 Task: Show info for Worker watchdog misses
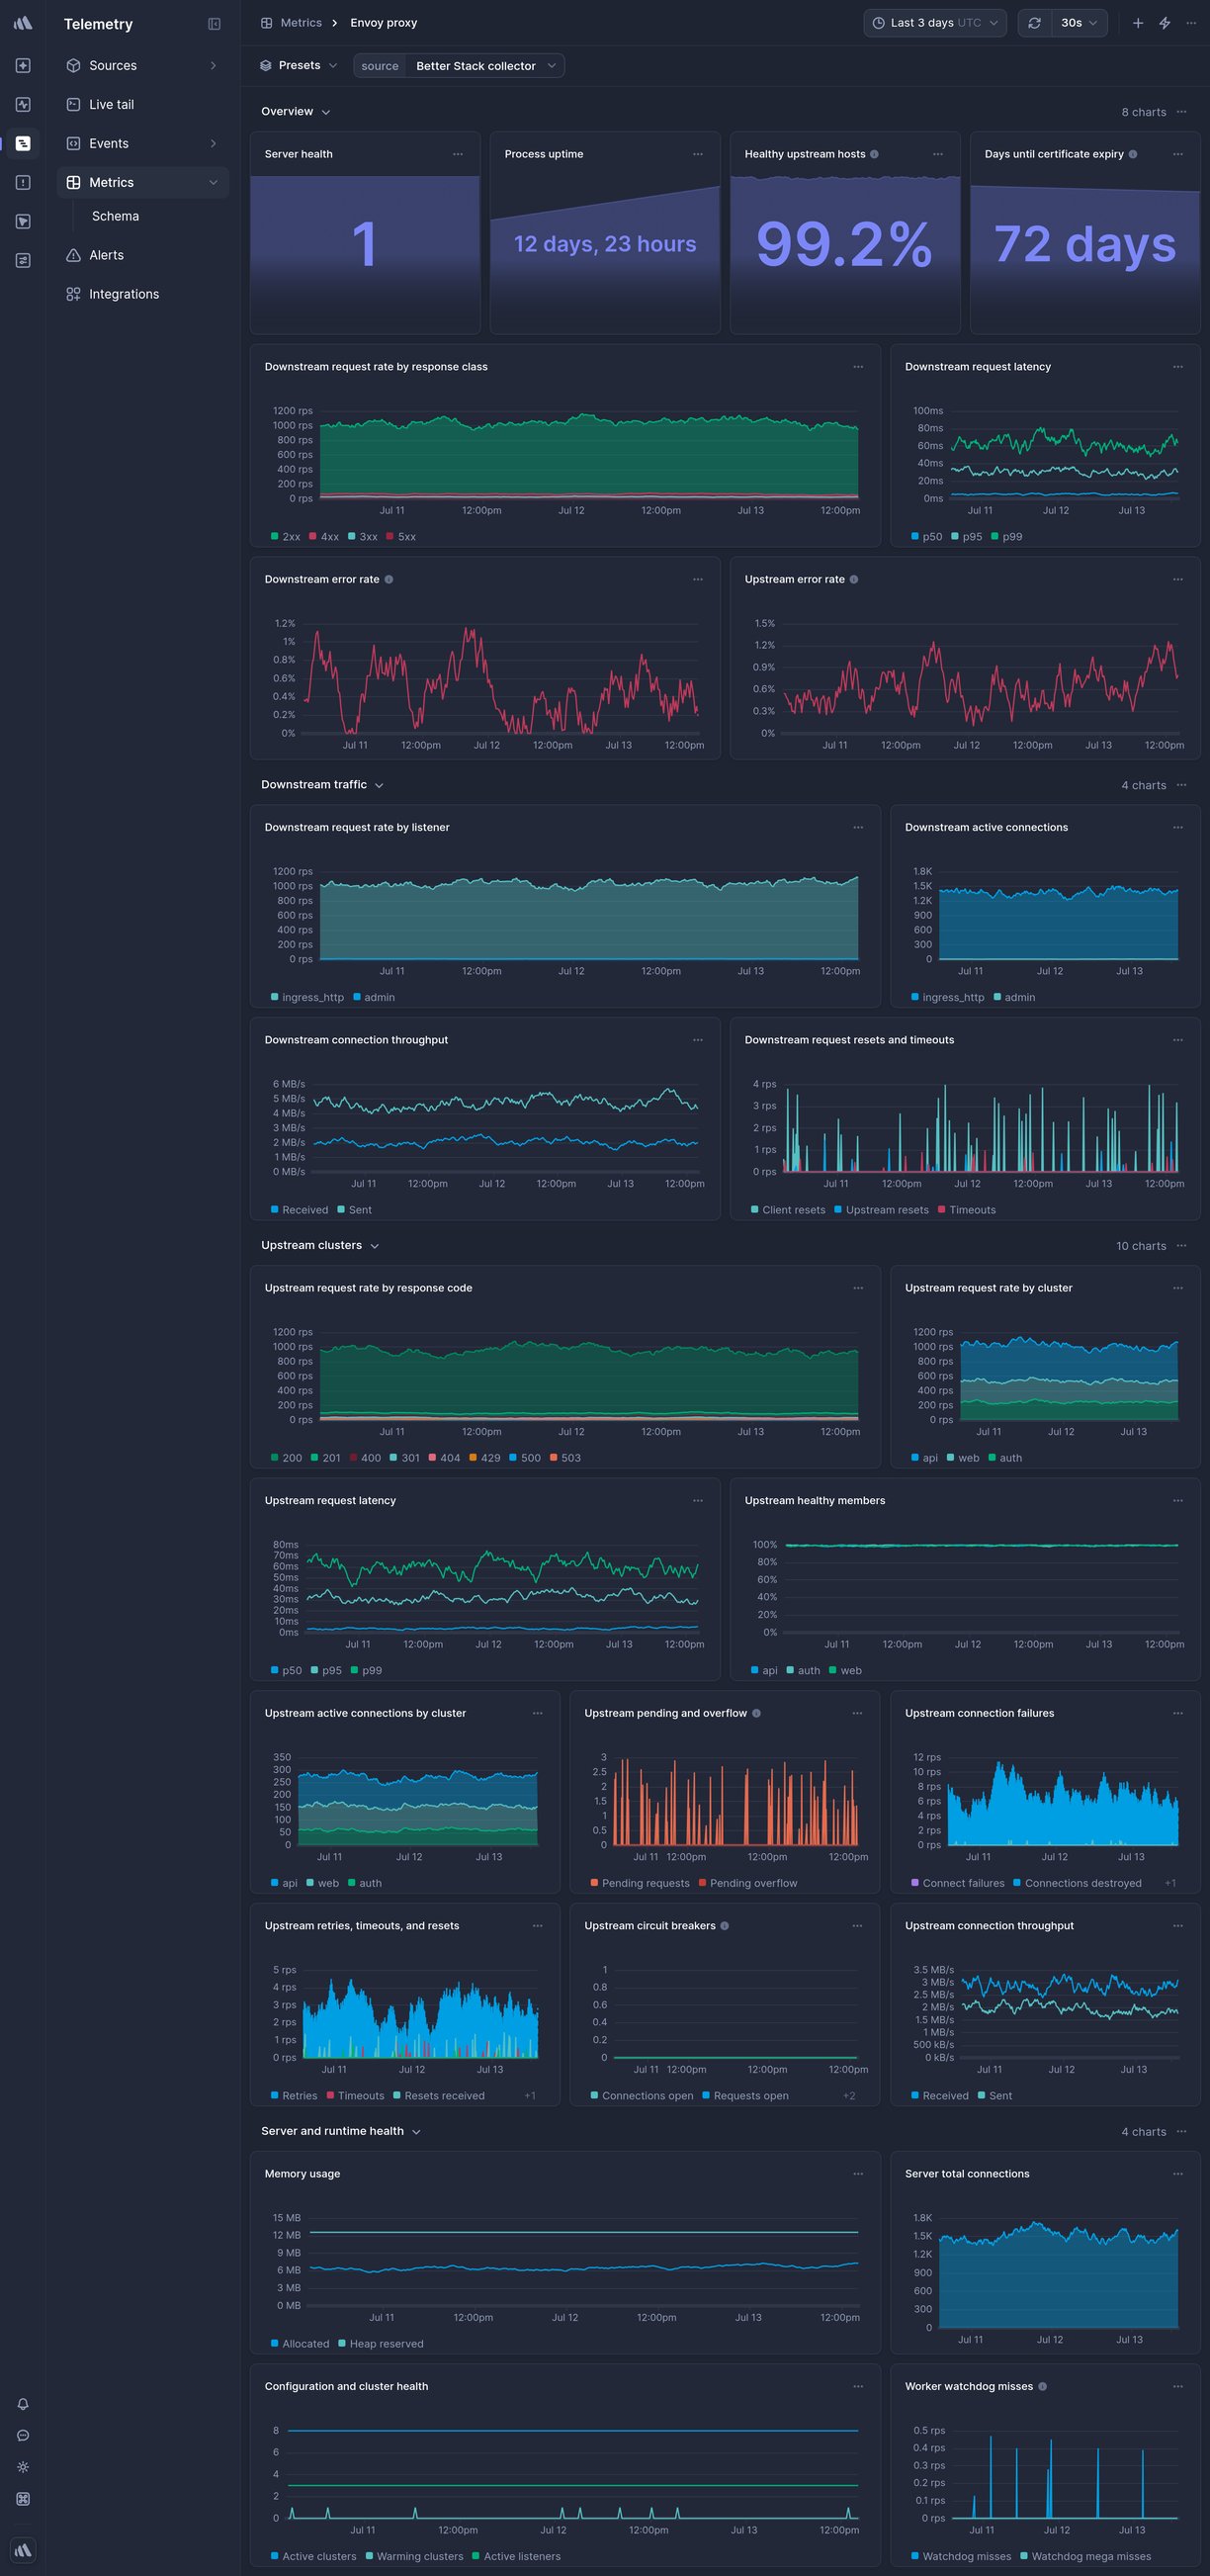1043,2386
